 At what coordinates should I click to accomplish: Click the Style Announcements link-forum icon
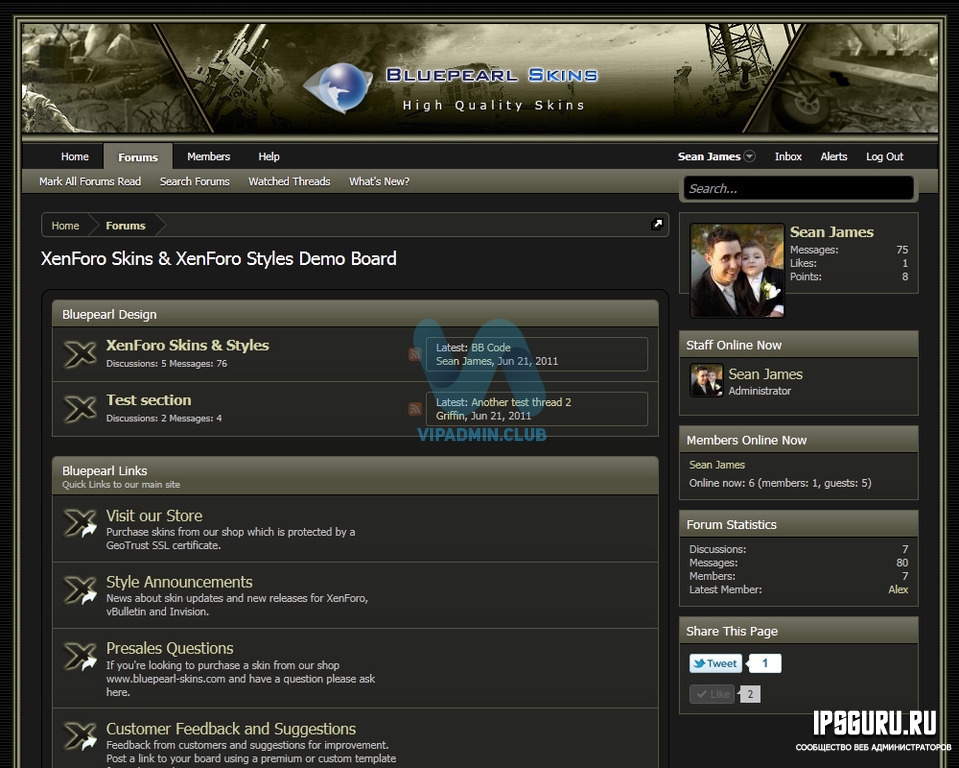tap(80, 590)
